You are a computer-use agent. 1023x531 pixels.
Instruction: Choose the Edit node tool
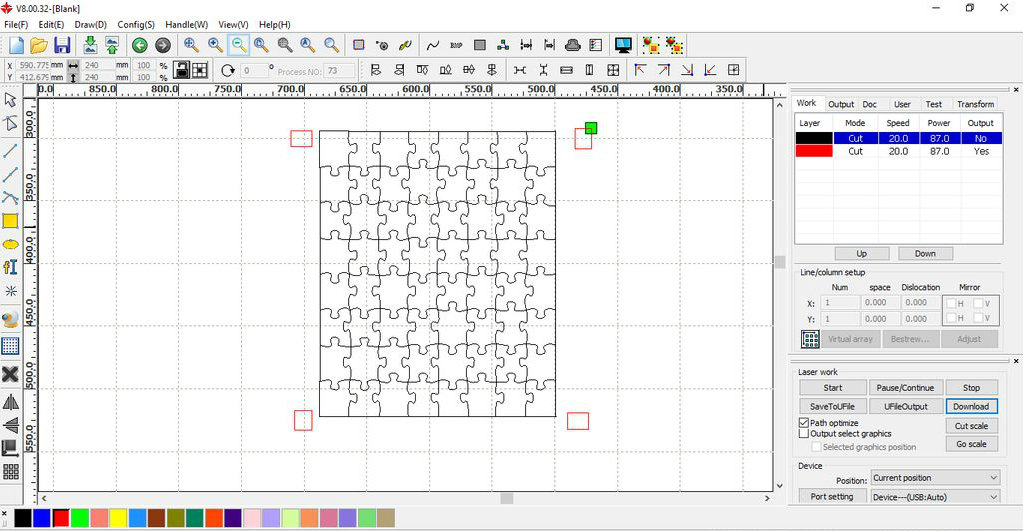[10, 123]
